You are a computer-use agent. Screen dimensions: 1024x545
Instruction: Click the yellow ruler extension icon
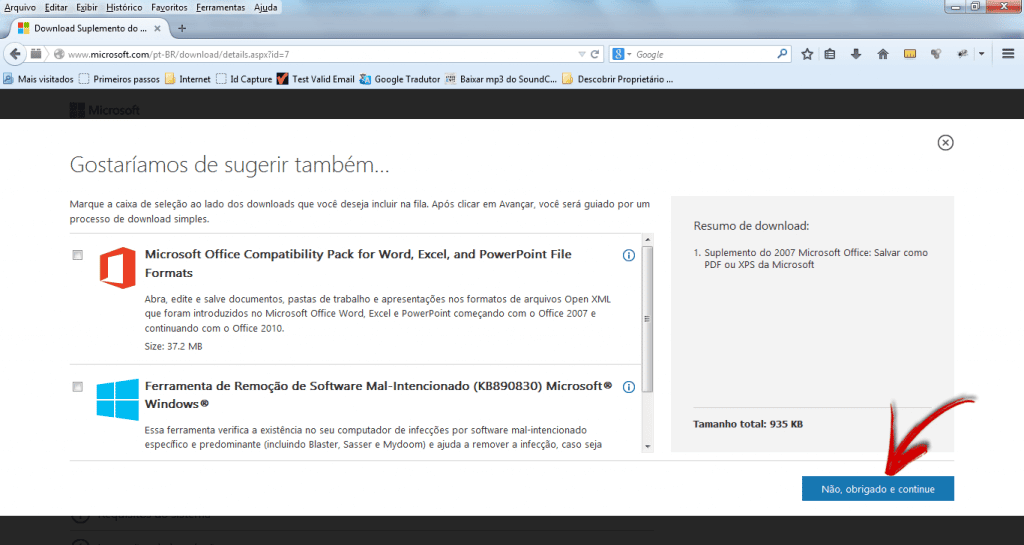(x=910, y=54)
